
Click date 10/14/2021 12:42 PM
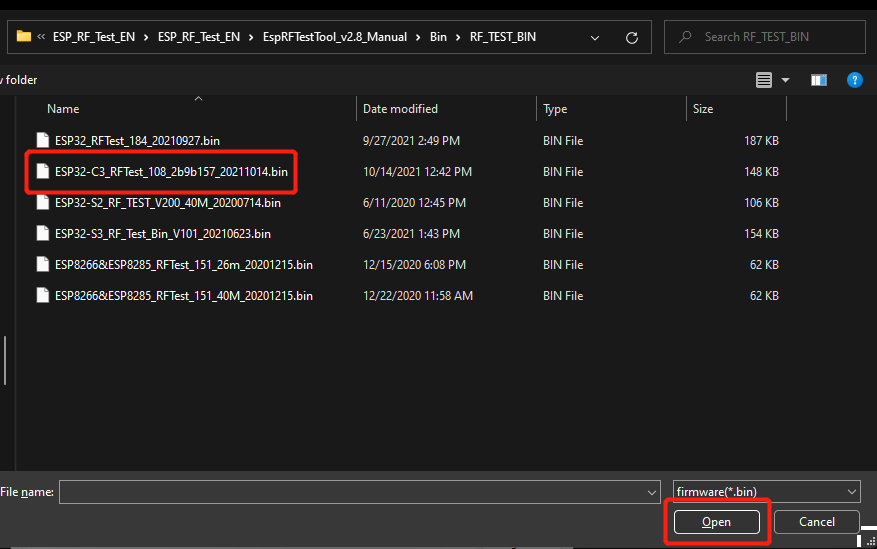click(417, 172)
